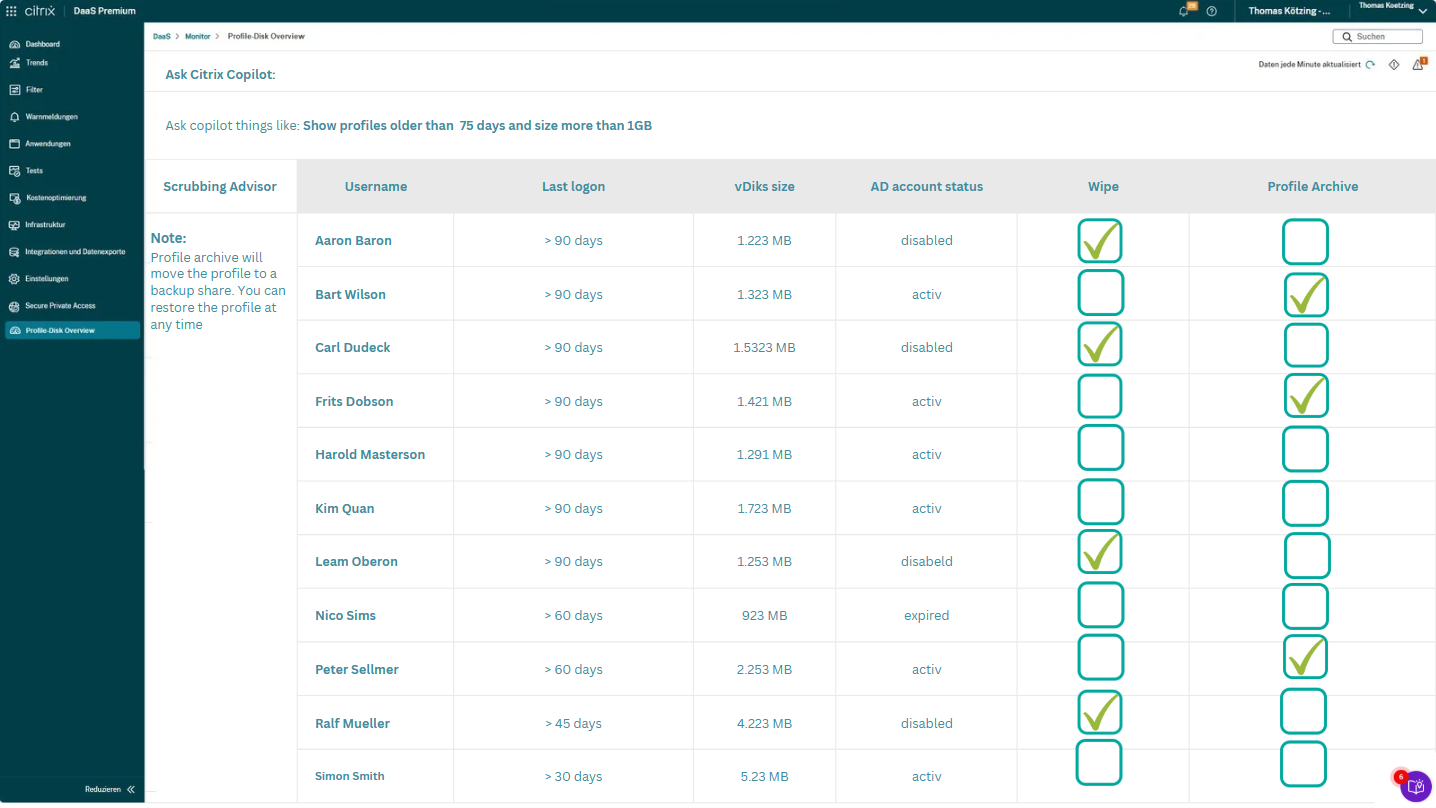Open the Scrubbing Advisor tab
The height and width of the screenshot is (808, 1436).
click(220, 186)
